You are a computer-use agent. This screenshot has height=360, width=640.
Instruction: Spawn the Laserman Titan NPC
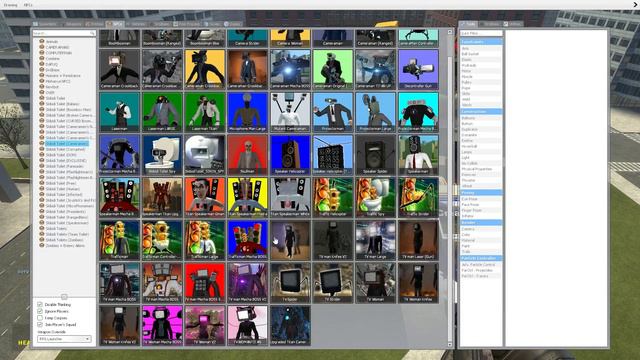(205, 112)
